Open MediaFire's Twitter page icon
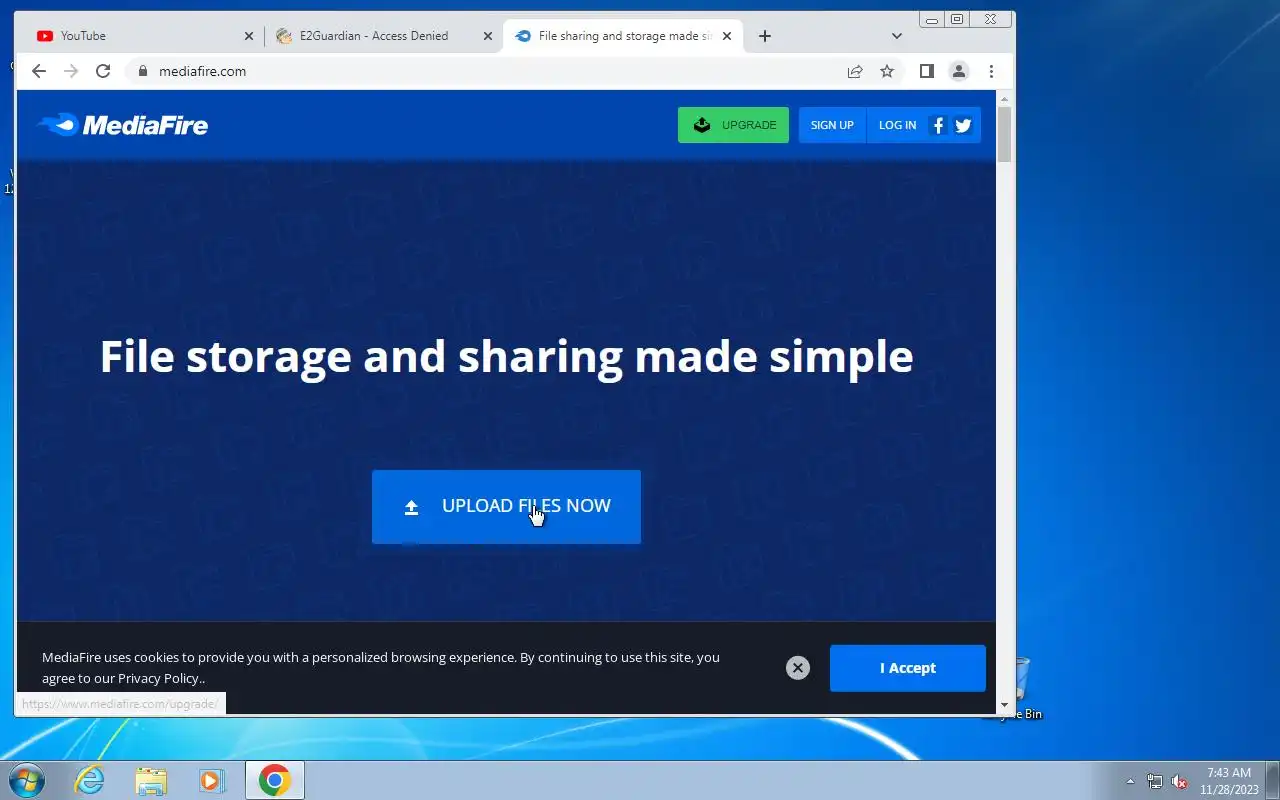 coord(963,125)
